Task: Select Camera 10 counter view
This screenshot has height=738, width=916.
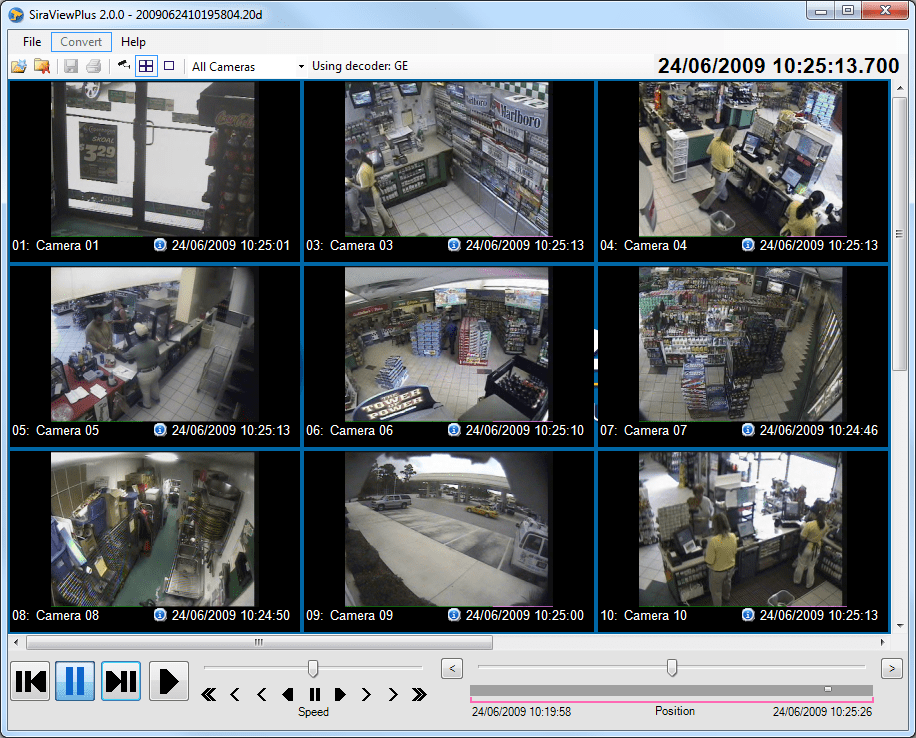Action: point(740,529)
